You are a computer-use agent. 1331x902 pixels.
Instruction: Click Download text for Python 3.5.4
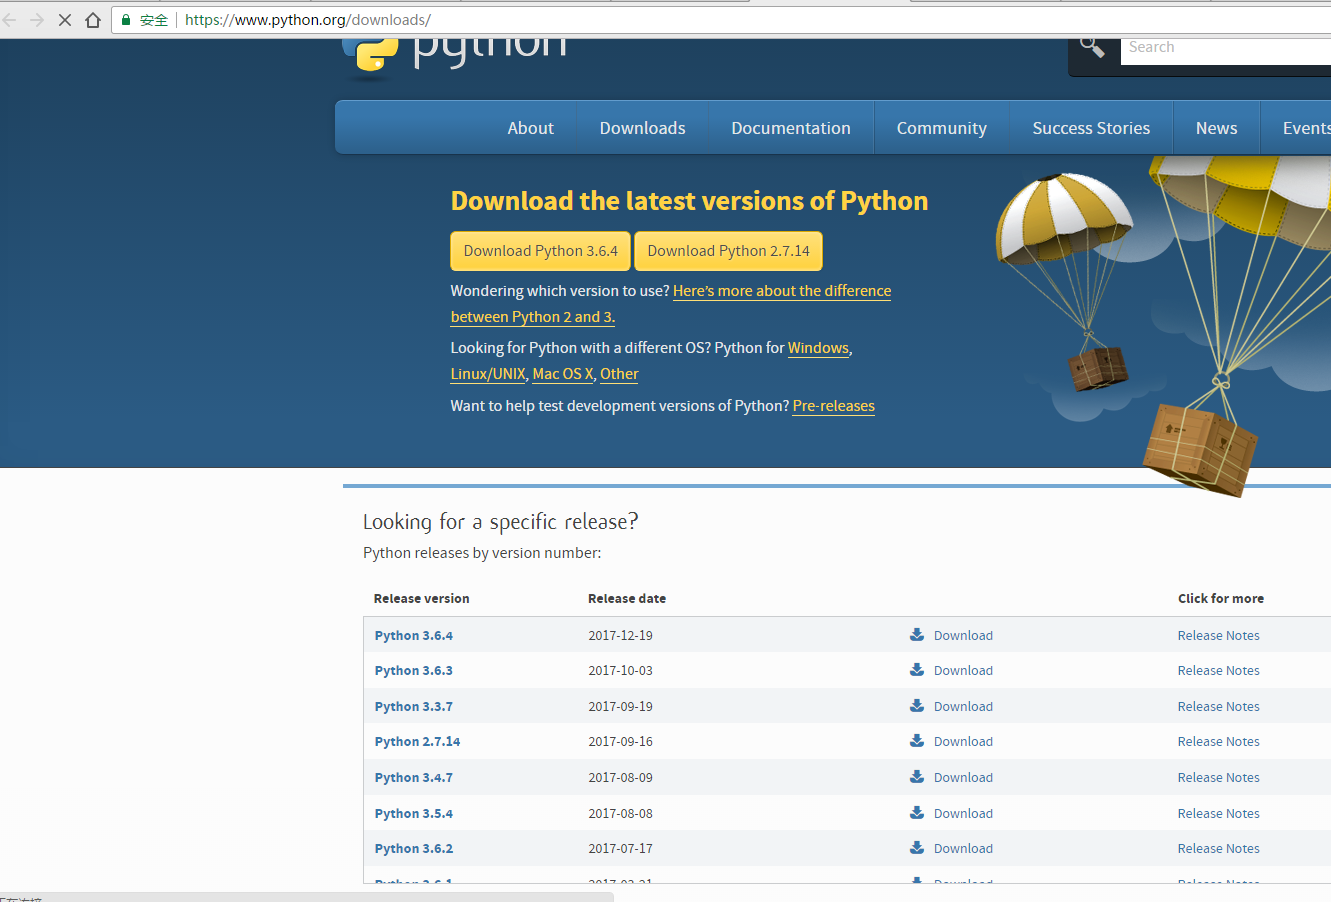tap(963, 813)
